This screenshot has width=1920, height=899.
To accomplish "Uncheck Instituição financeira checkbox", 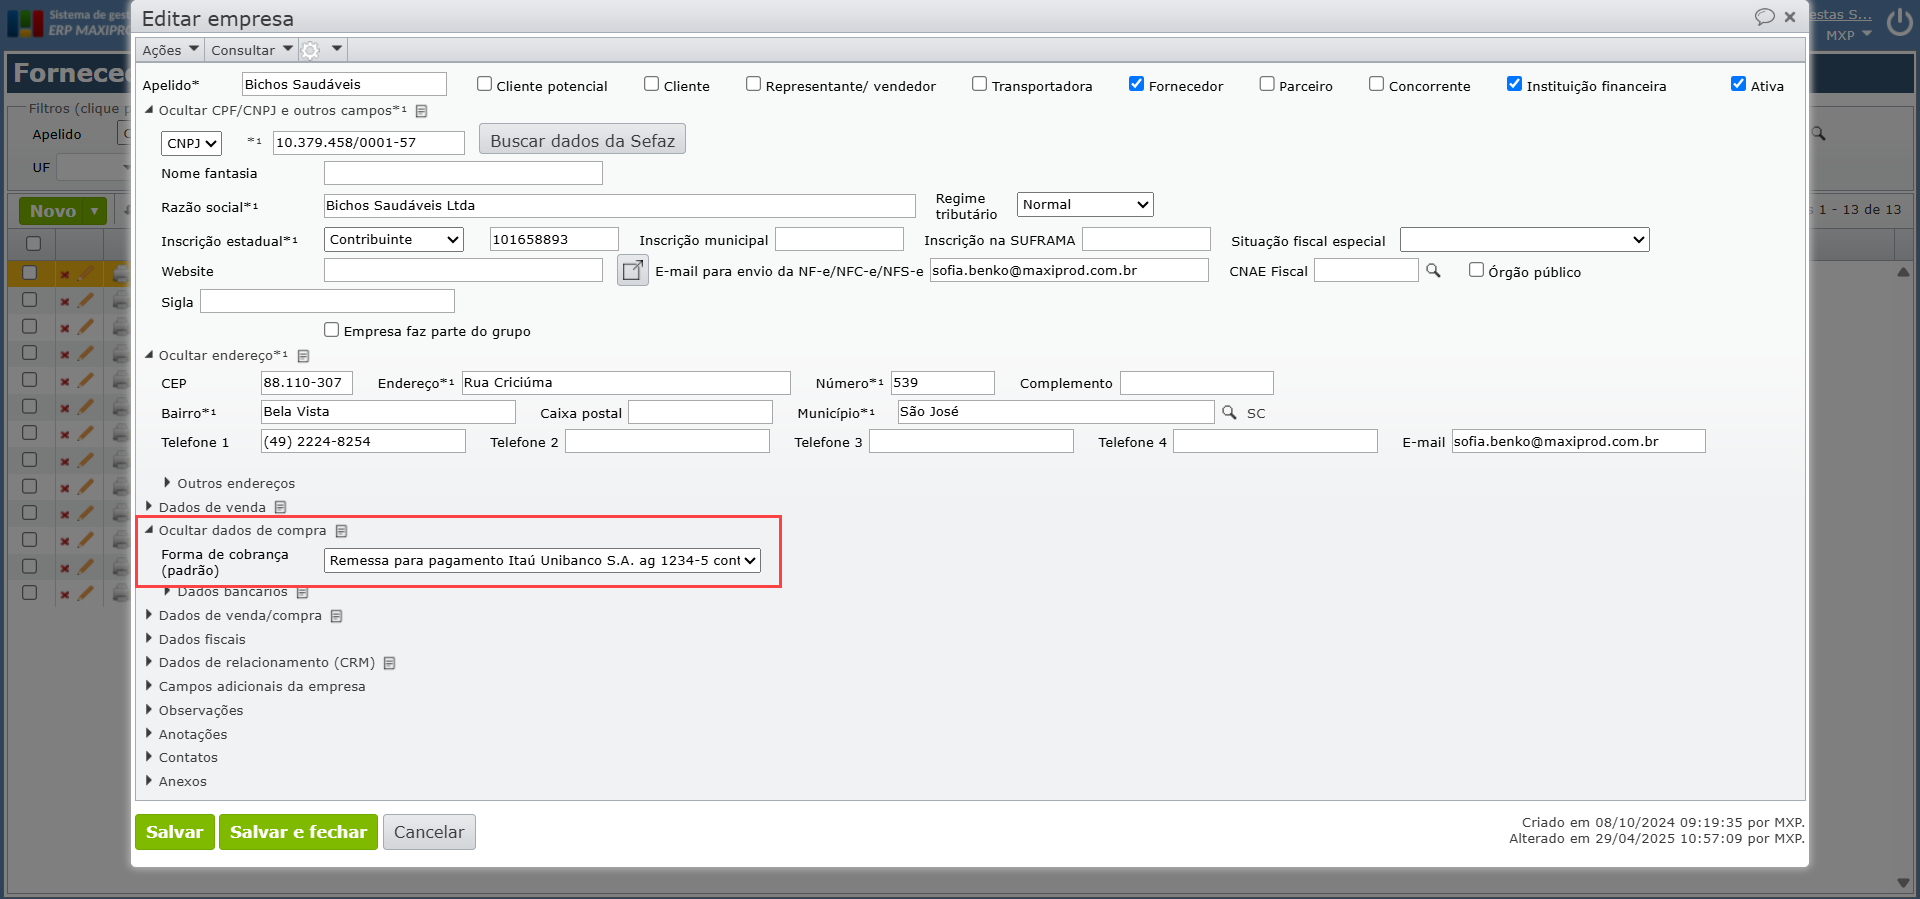I will pos(1515,84).
